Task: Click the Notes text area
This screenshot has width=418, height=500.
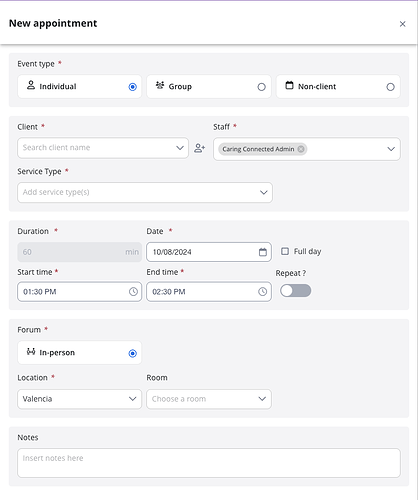Action: (x=209, y=463)
